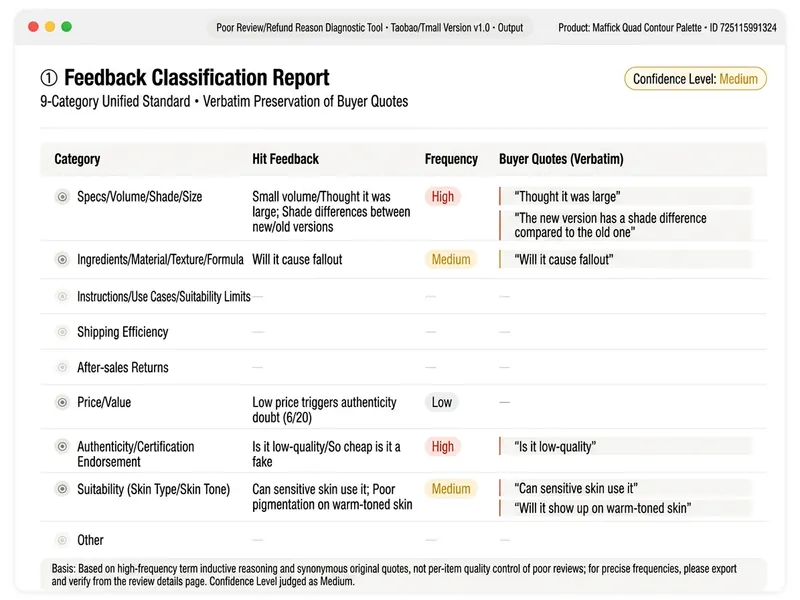The width and height of the screenshot is (800, 600).
Task: Click the Medium frequency tag for Ingredients
Action: [451, 259]
